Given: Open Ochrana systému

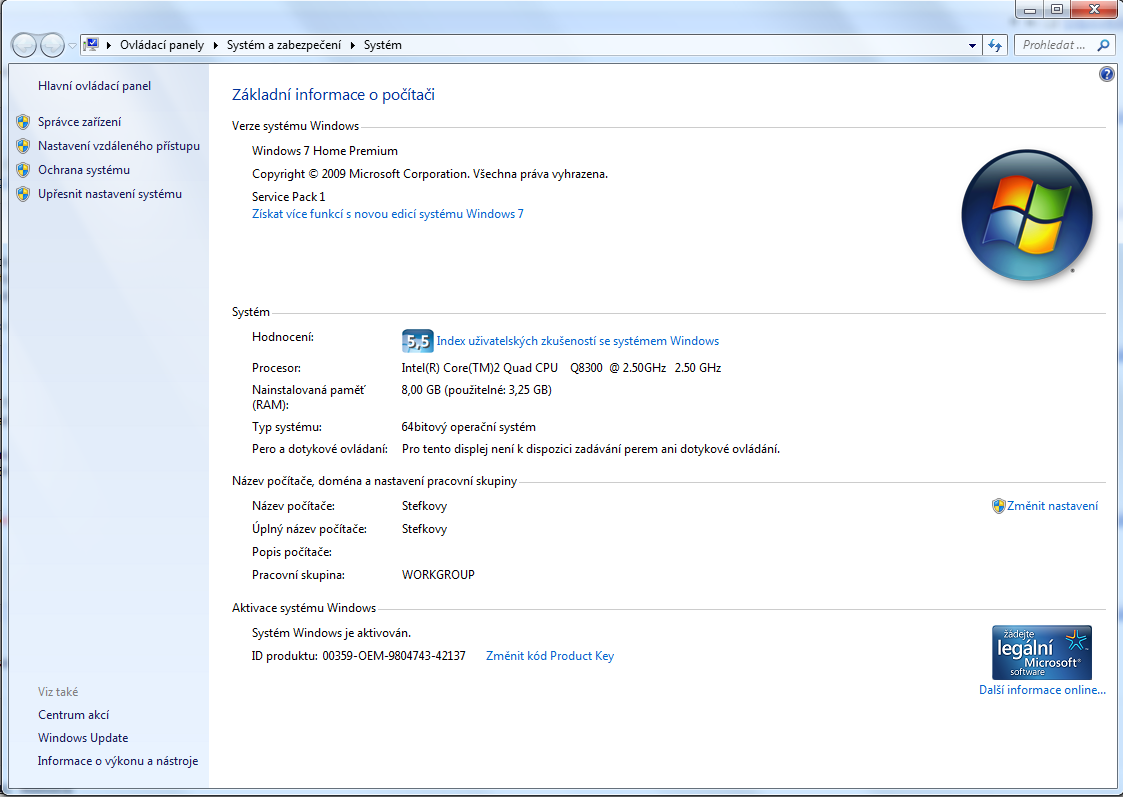Looking at the screenshot, I should (x=84, y=170).
